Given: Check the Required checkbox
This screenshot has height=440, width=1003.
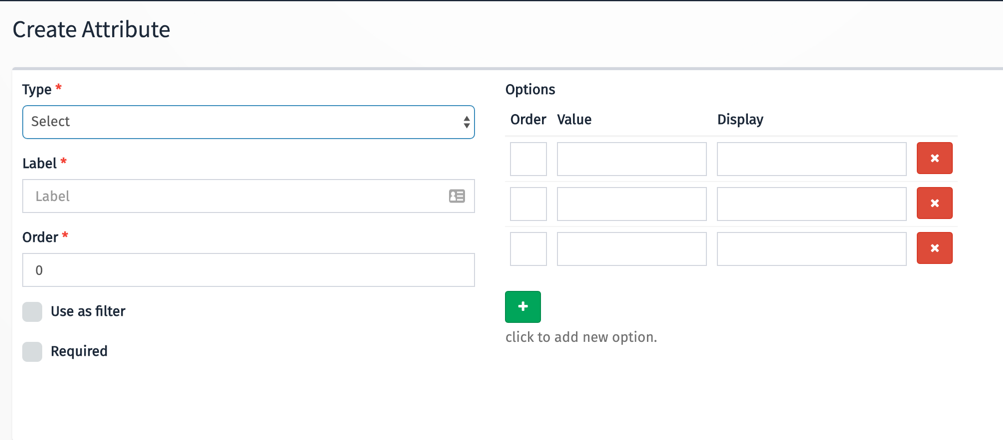Looking at the screenshot, I should tap(33, 352).
